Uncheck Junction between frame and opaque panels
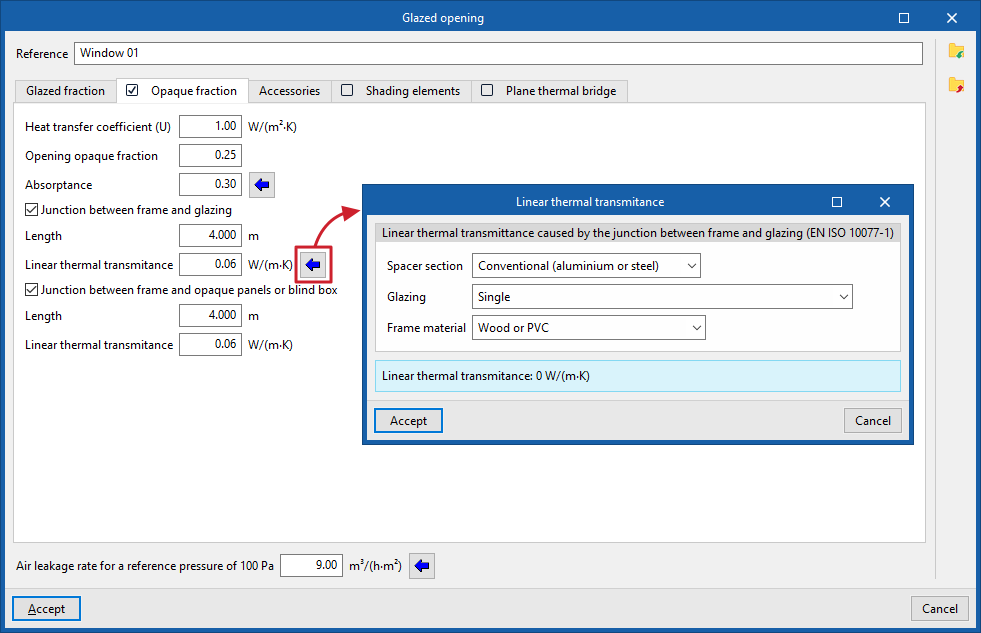This screenshot has height=633, width=981. 31,290
